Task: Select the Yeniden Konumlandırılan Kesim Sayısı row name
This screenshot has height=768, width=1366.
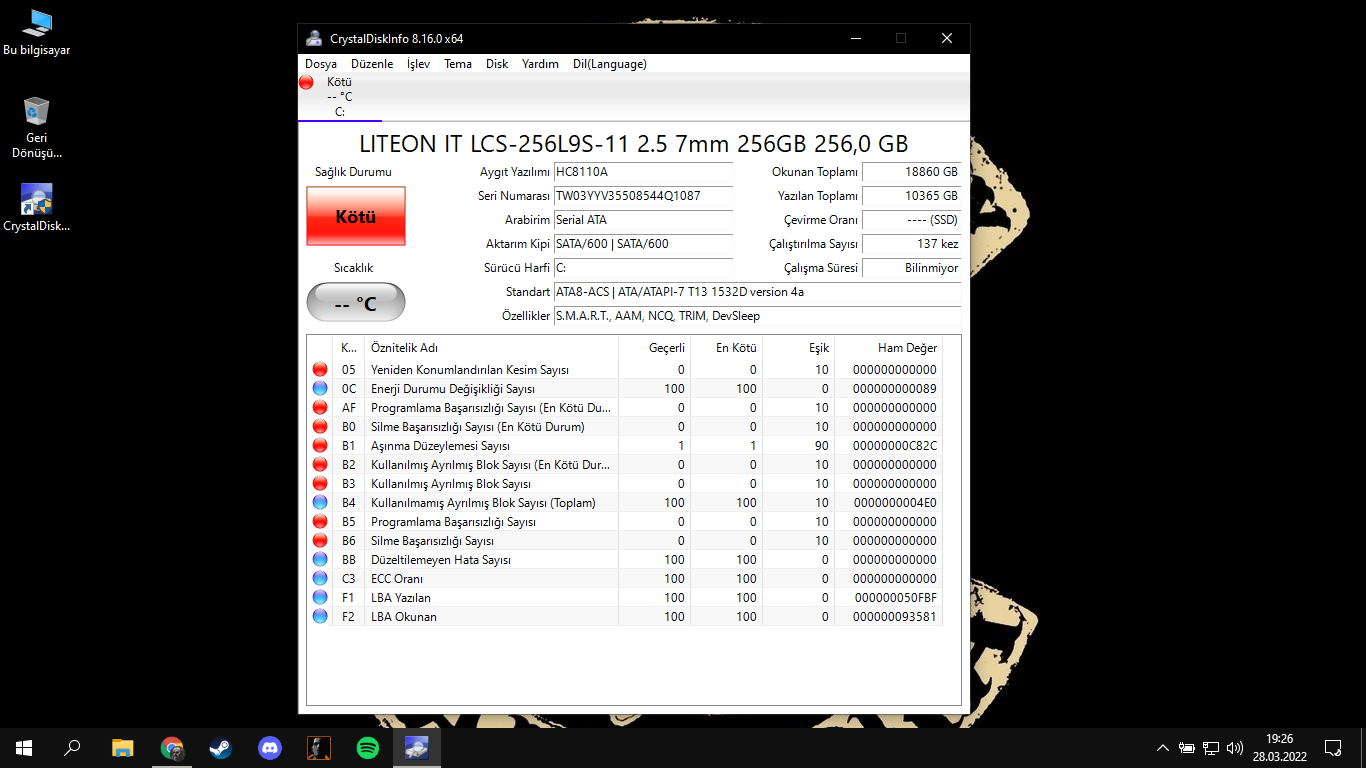Action: tap(470, 370)
